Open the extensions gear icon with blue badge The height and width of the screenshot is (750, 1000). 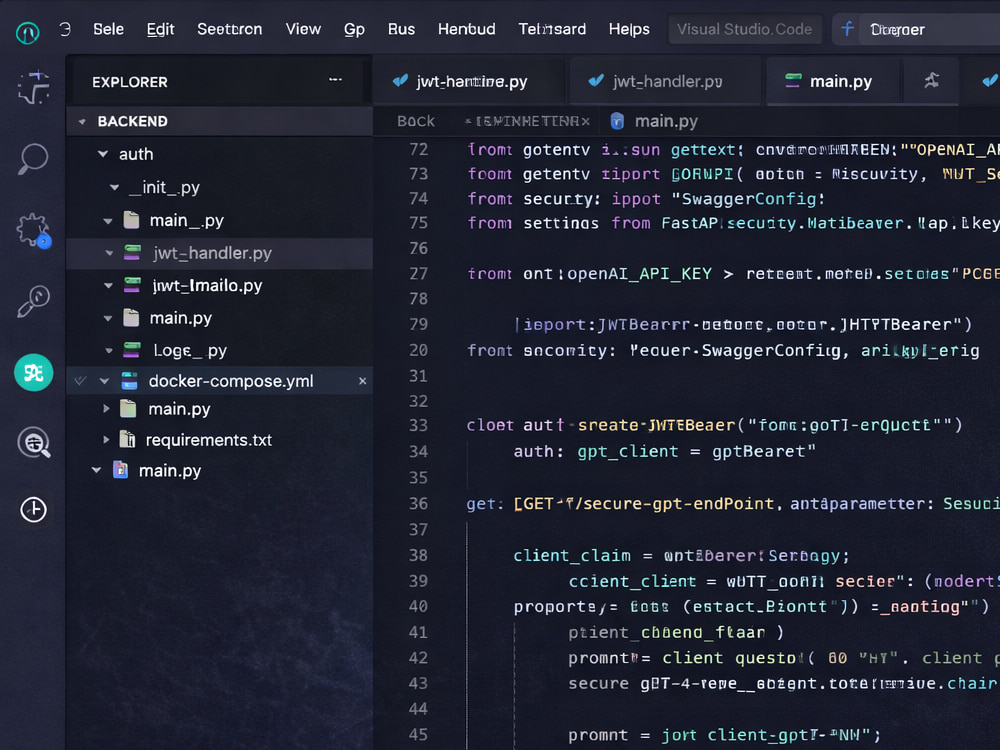point(33,230)
